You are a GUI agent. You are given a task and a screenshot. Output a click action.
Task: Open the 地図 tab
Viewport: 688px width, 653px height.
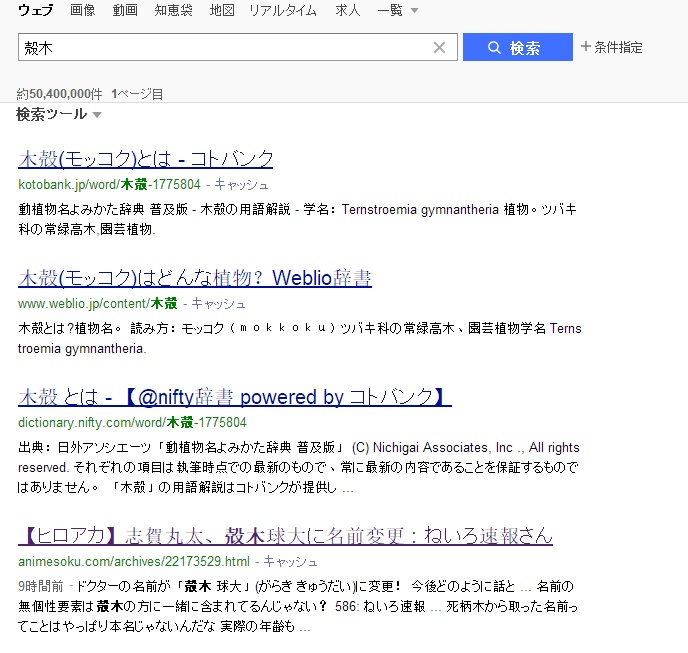(222, 10)
